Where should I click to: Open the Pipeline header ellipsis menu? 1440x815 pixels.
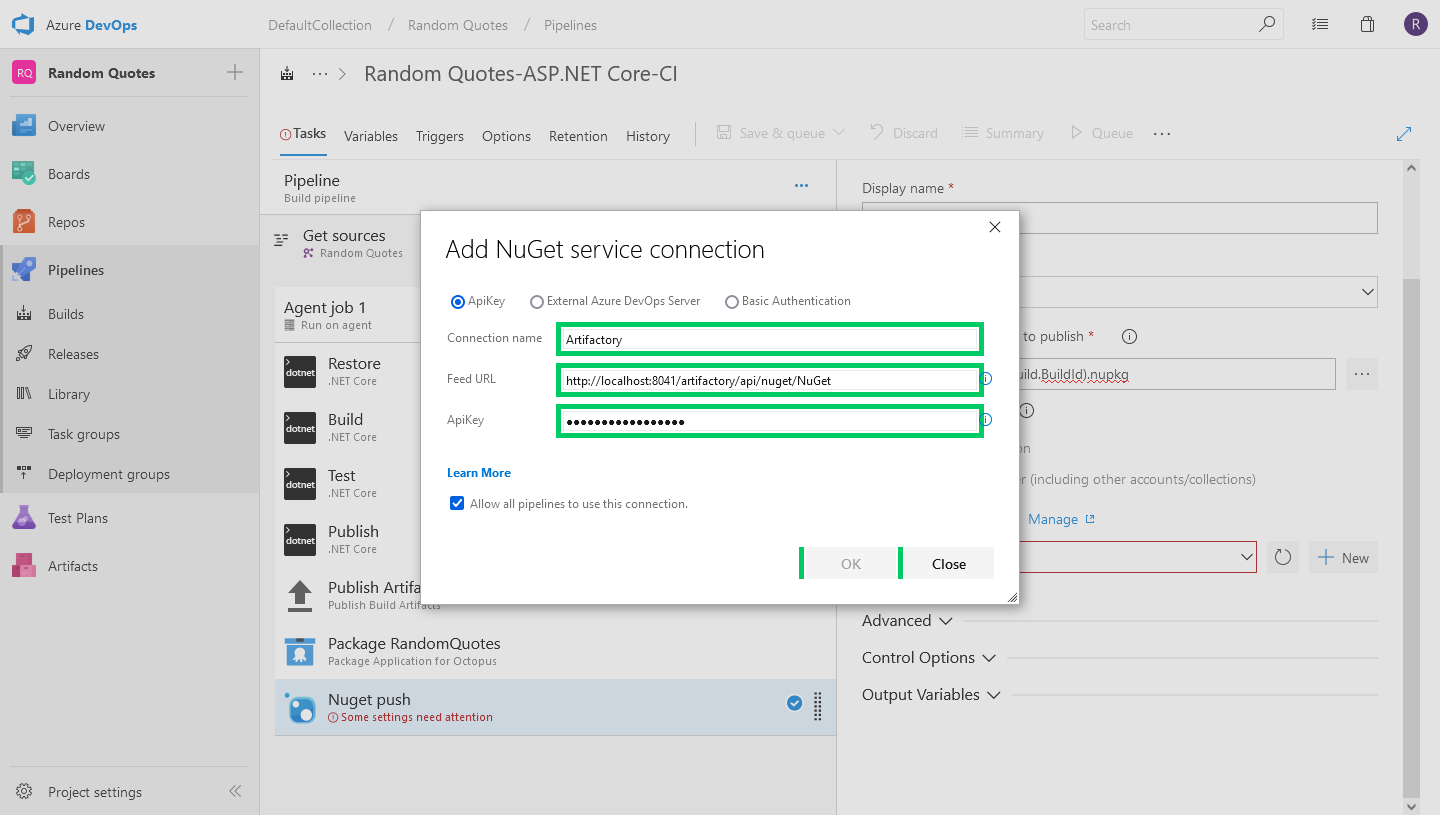tap(801, 185)
